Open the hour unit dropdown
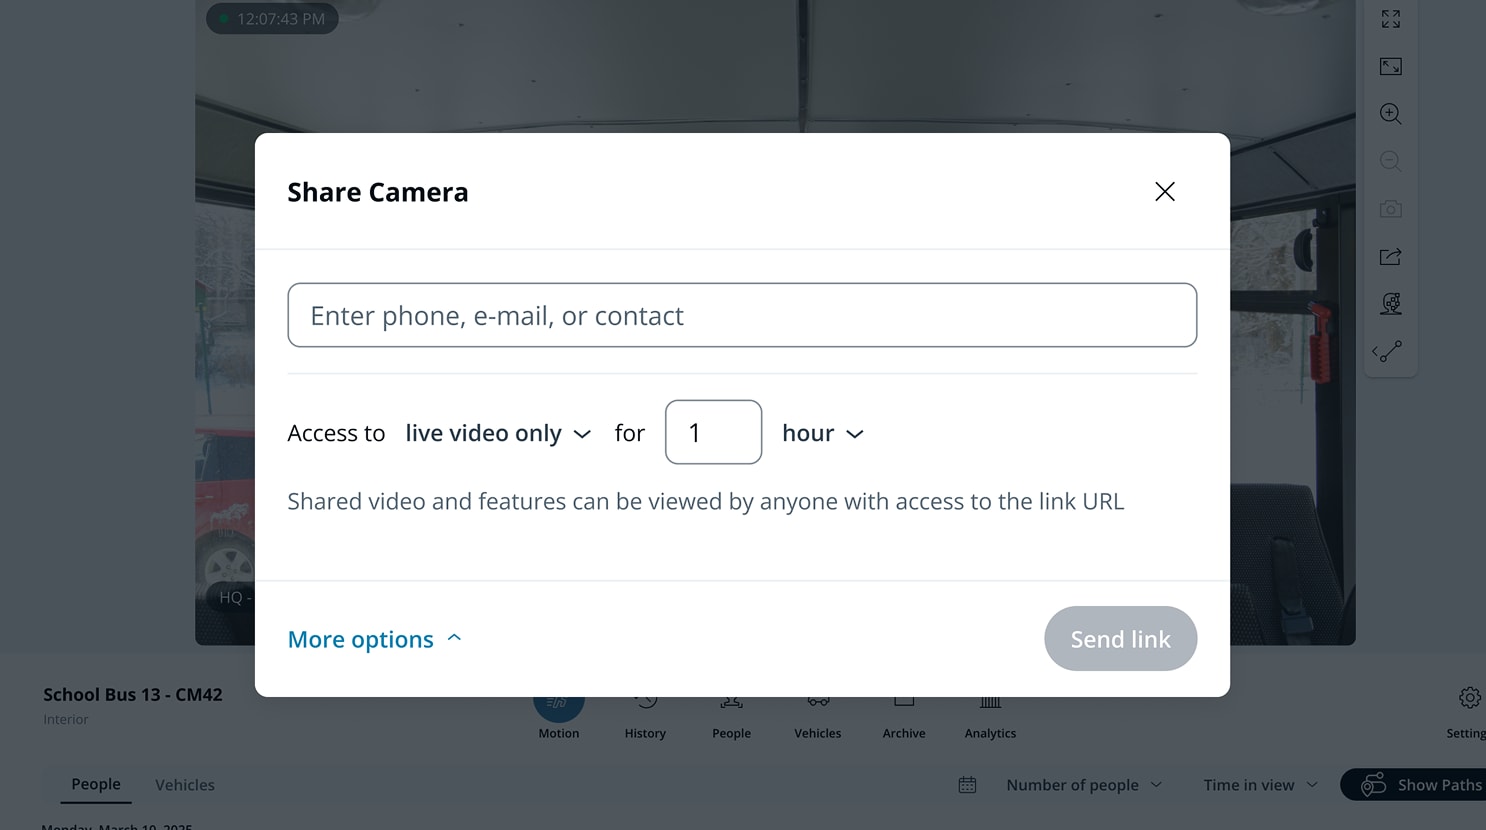1486x830 pixels. 822,433
